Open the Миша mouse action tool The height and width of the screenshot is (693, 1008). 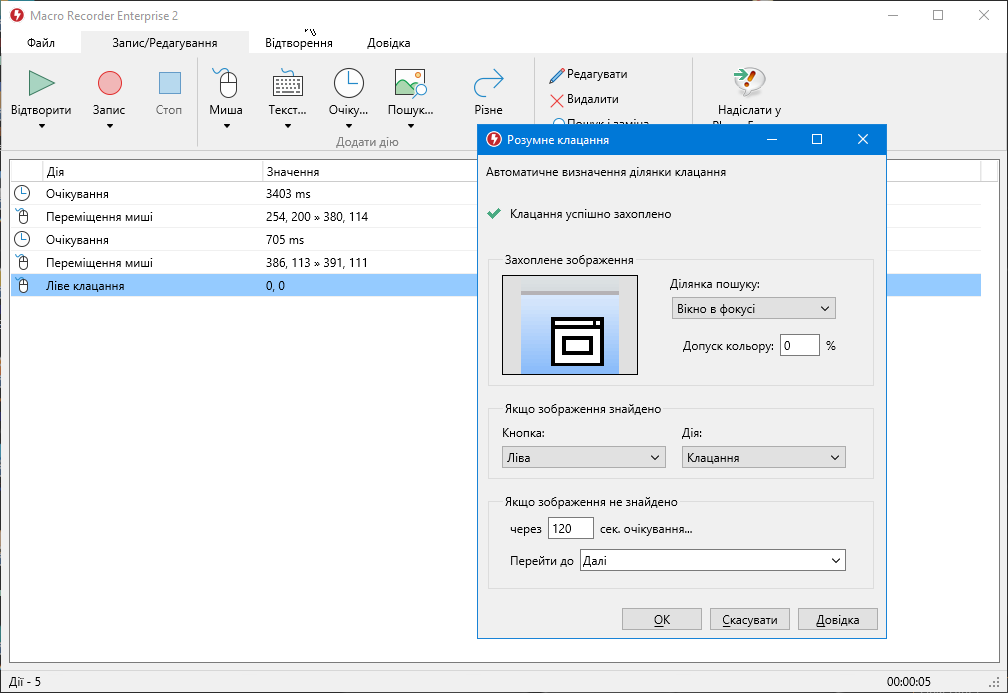[x=226, y=83]
